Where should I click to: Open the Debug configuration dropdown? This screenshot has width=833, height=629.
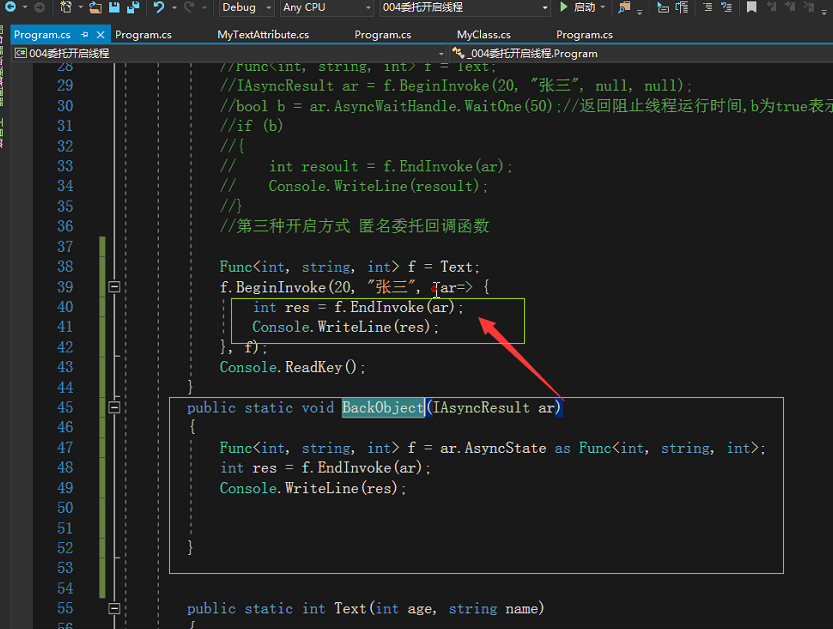tap(246, 7)
